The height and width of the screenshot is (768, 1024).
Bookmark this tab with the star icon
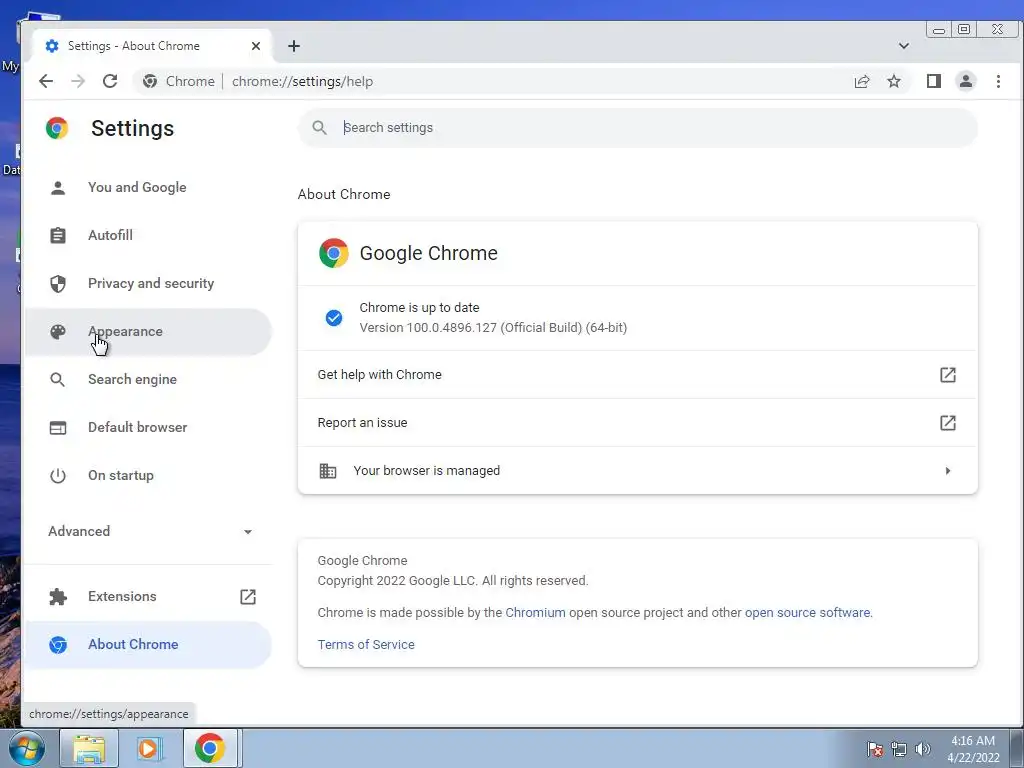click(893, 81)
